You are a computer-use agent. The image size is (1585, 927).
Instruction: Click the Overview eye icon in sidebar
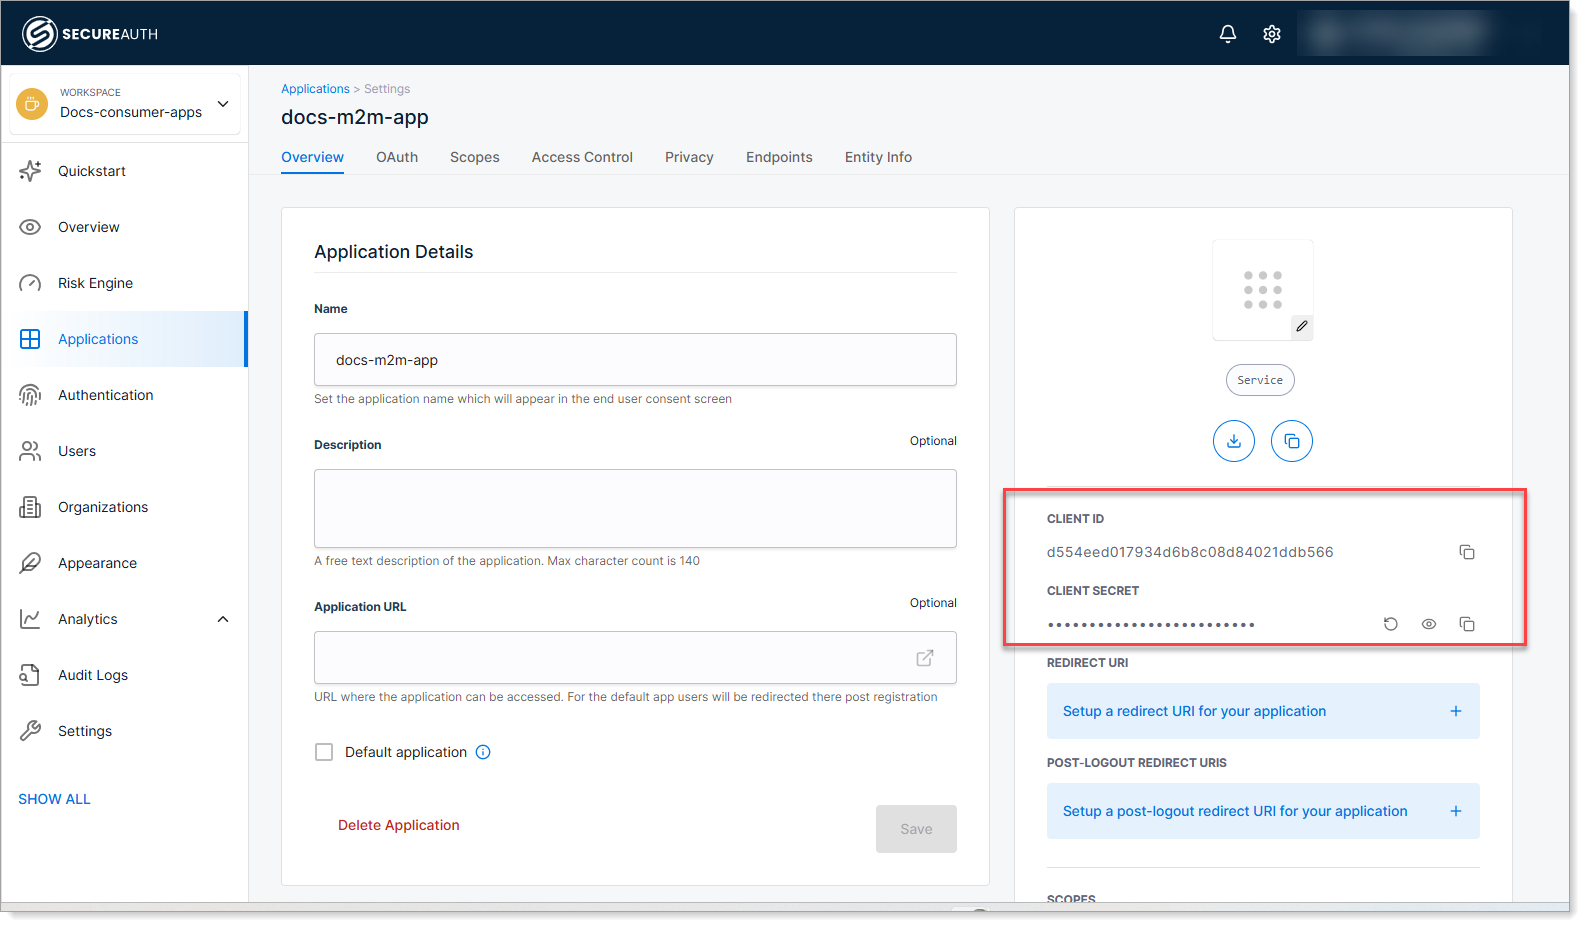point(30,227)
